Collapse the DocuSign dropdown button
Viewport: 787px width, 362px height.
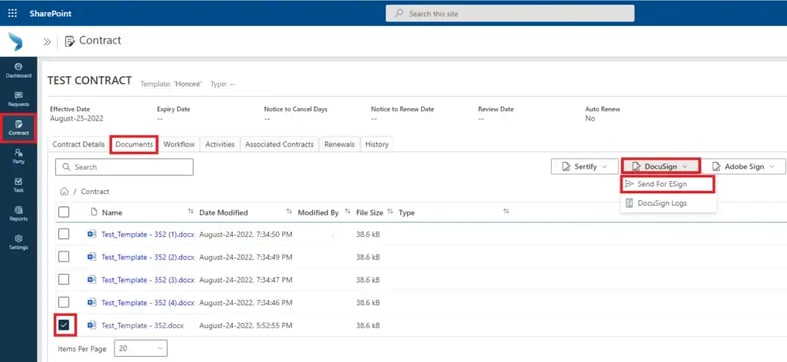click(661, 166)
